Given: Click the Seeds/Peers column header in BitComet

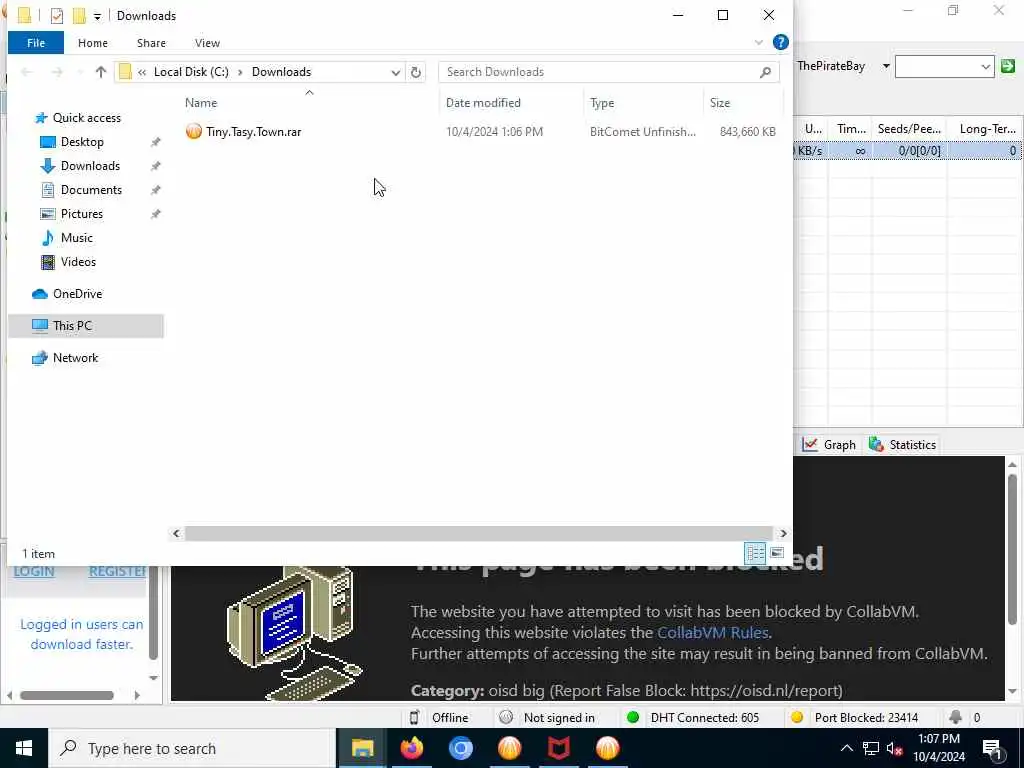Looking at the screenshot, I should [x=909, y=129].
